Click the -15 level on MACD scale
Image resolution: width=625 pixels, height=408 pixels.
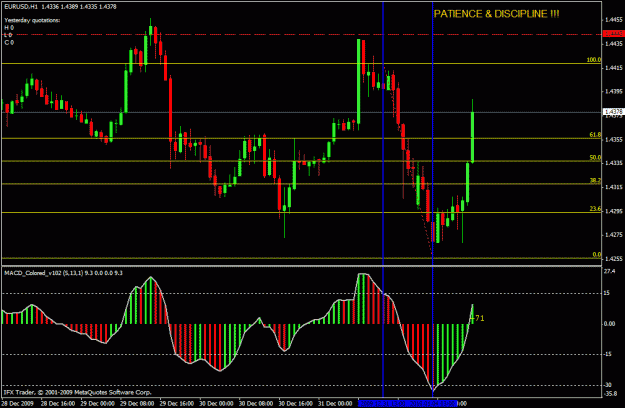(x=607, y=354)
